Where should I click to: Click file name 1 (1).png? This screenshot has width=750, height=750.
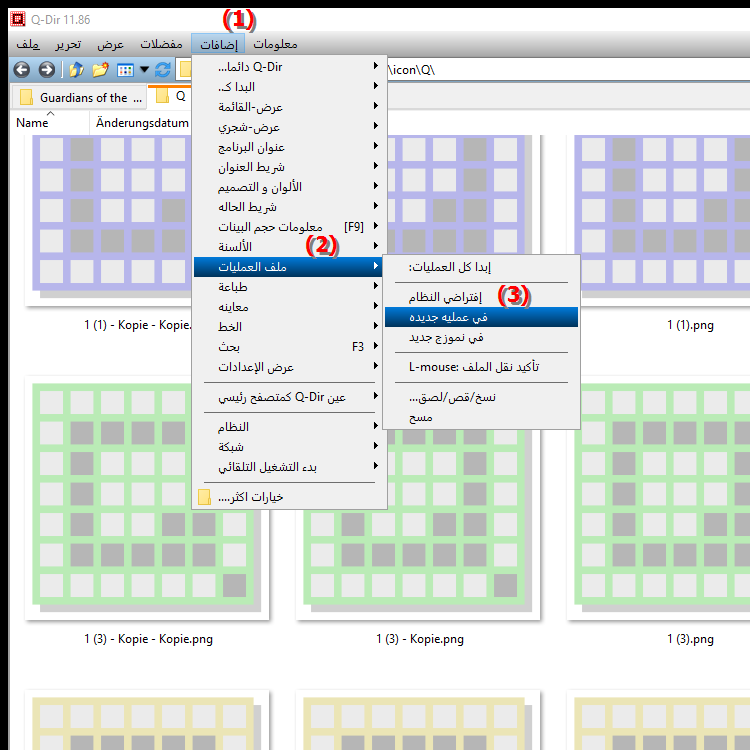click(690, 325)
